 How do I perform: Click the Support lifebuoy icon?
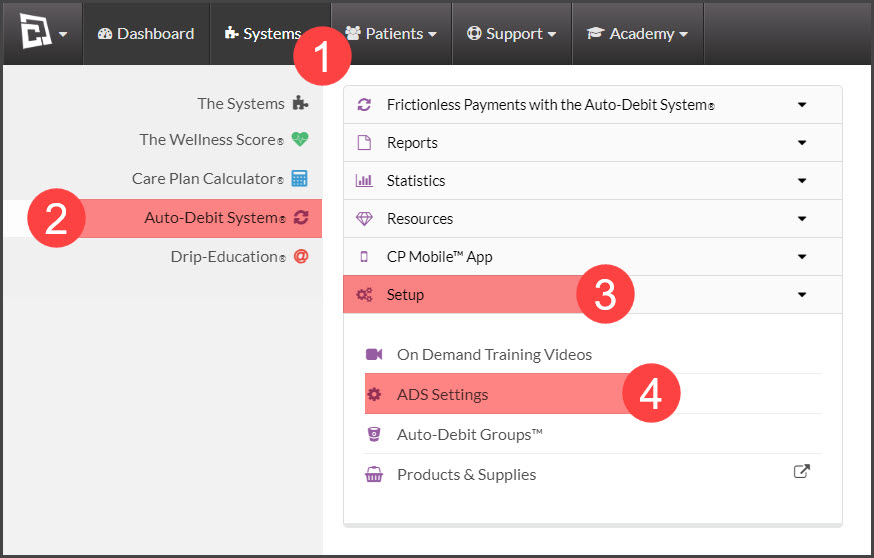[474, 33]
